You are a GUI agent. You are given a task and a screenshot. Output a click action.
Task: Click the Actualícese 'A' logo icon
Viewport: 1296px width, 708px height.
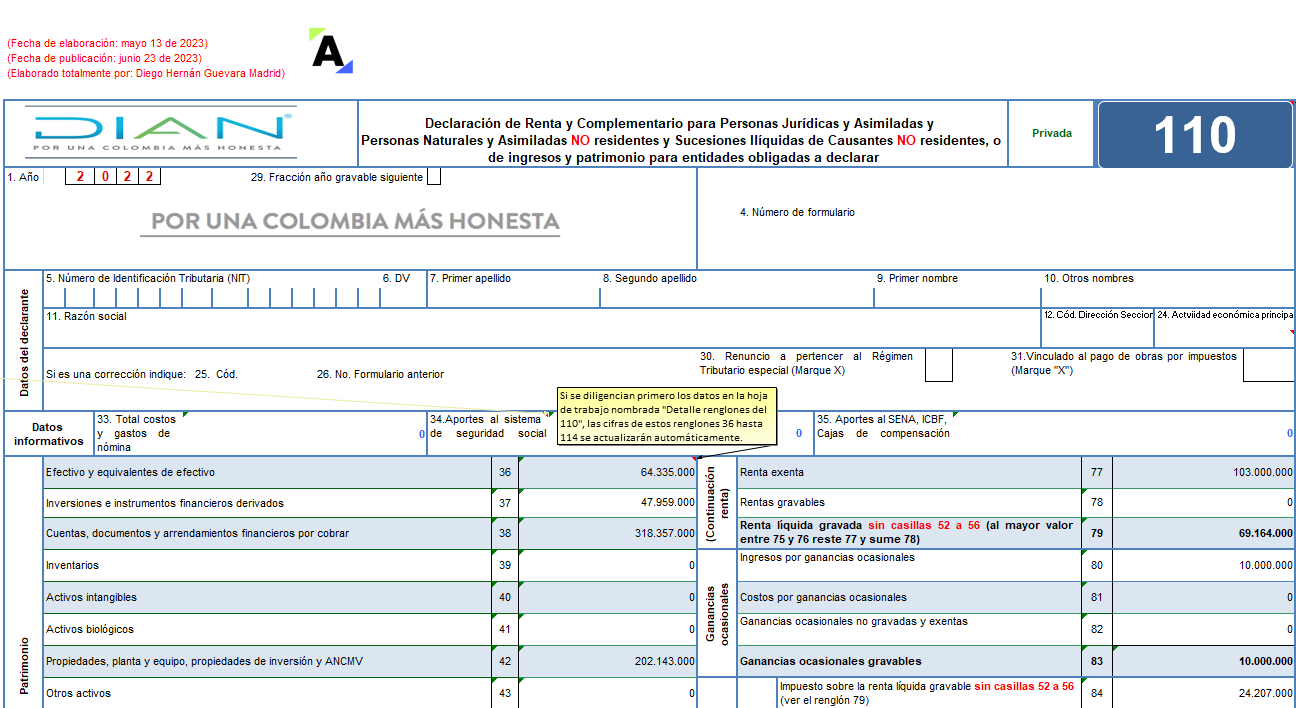pyautogui.click(x=331, y=51)
